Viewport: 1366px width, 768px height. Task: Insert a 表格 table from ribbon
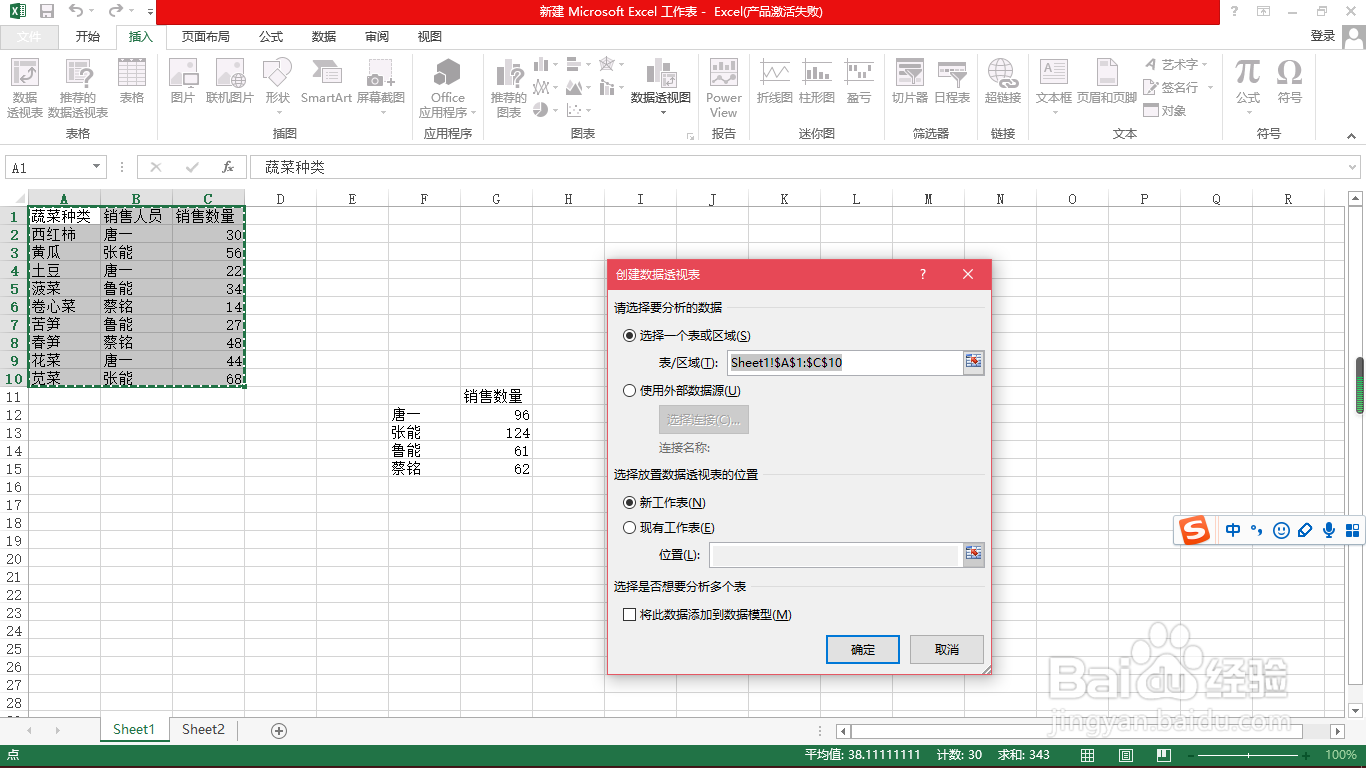(132, 82)
